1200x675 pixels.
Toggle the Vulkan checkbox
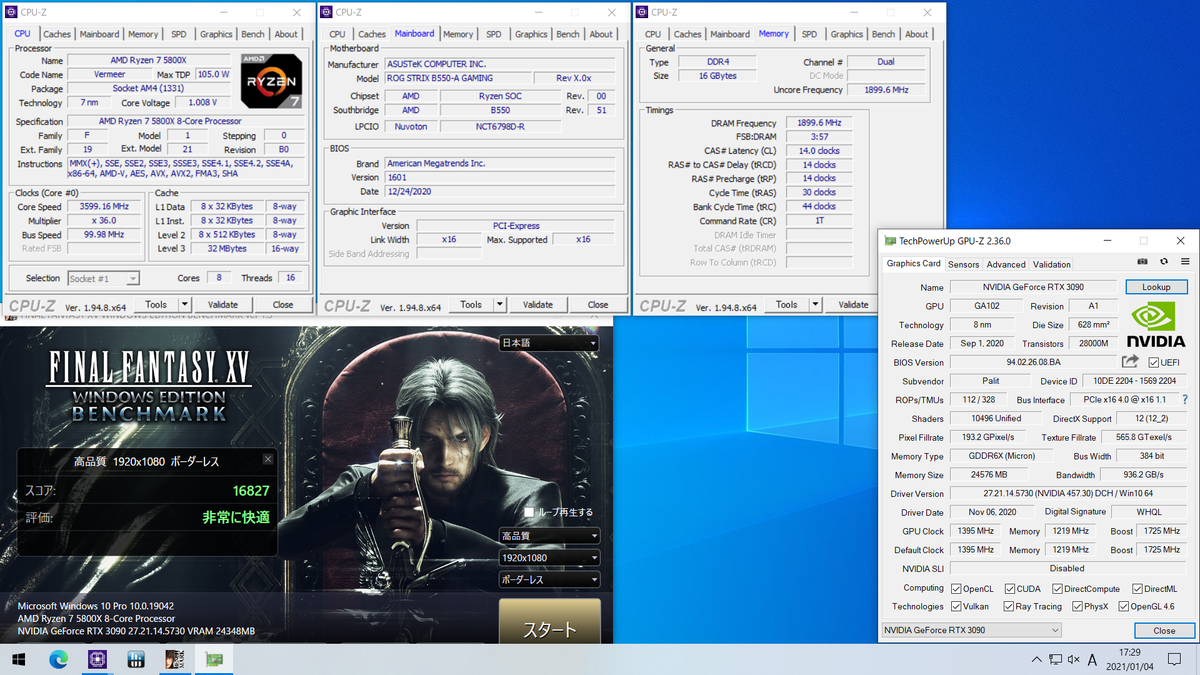[x=956, y=606]
